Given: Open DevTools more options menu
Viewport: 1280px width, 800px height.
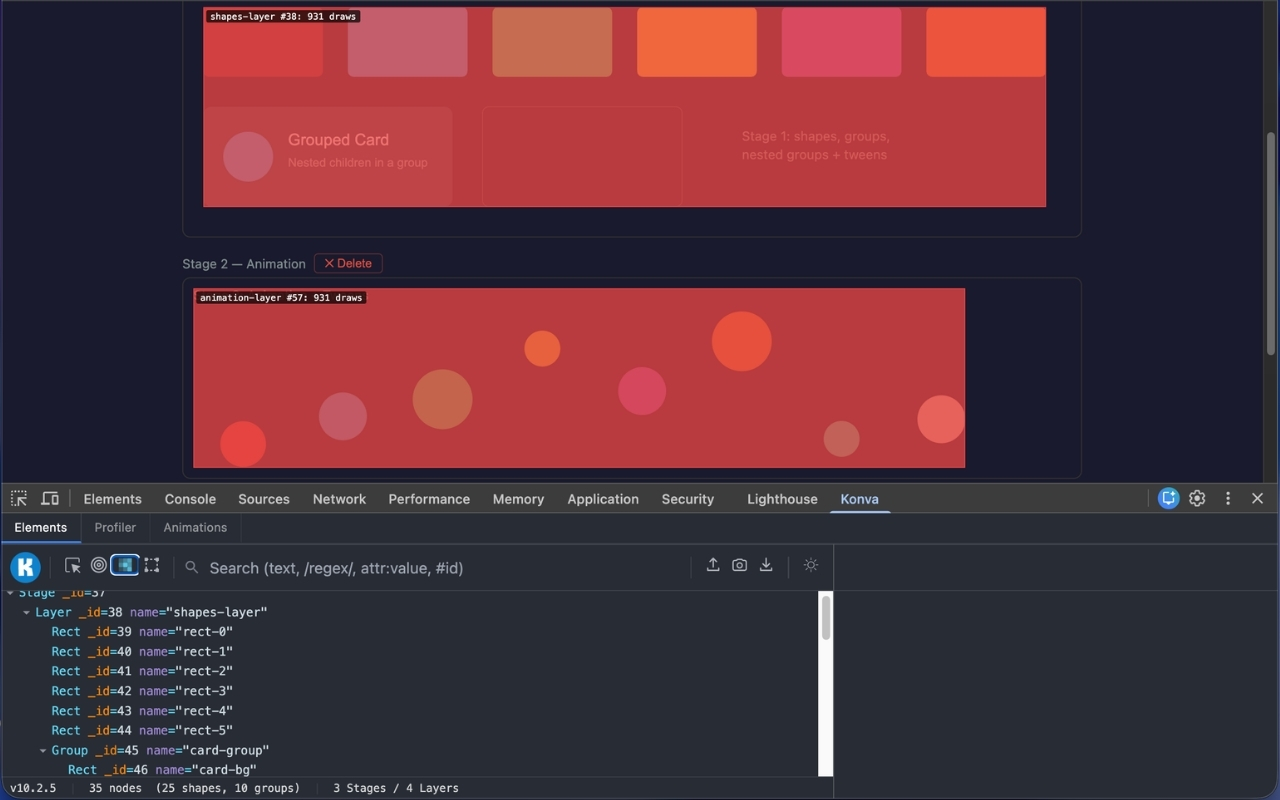Looking at the screenshot, I should (1228, 498).
